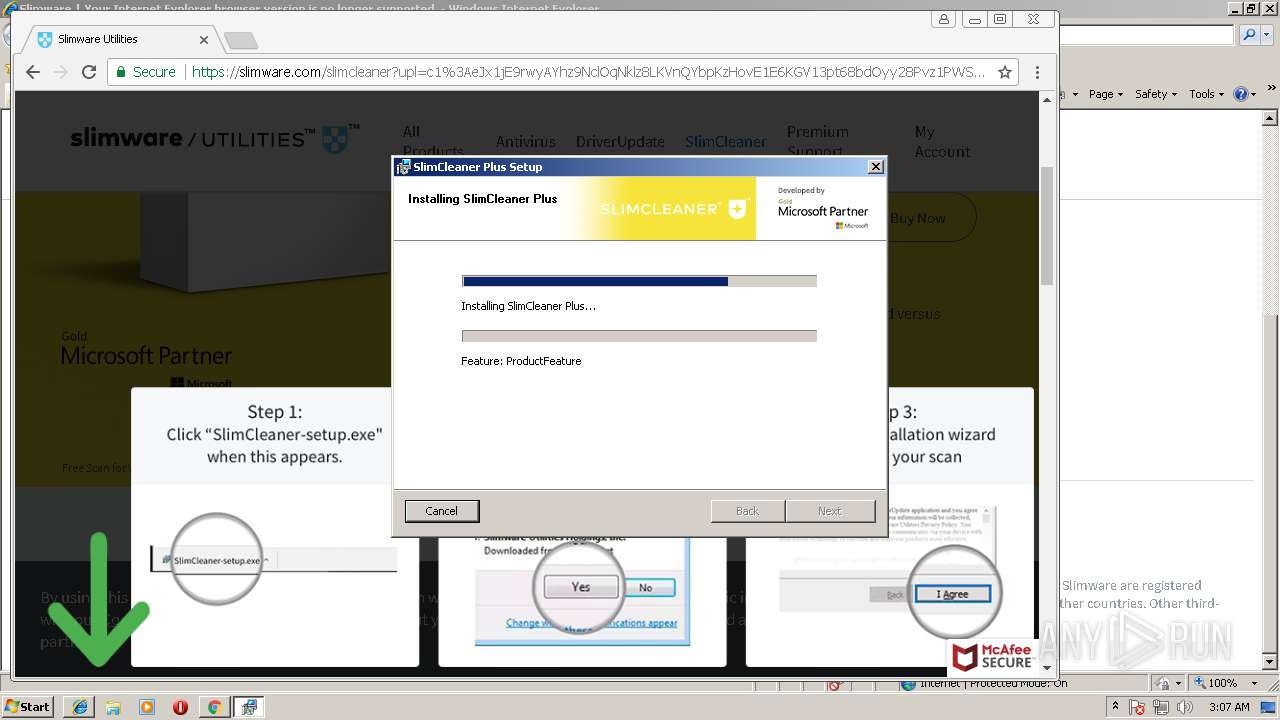The height and width of the screenshot is (720, 1280).
Task: Click the red Opera taskbar icon
Action: [180, 707]
